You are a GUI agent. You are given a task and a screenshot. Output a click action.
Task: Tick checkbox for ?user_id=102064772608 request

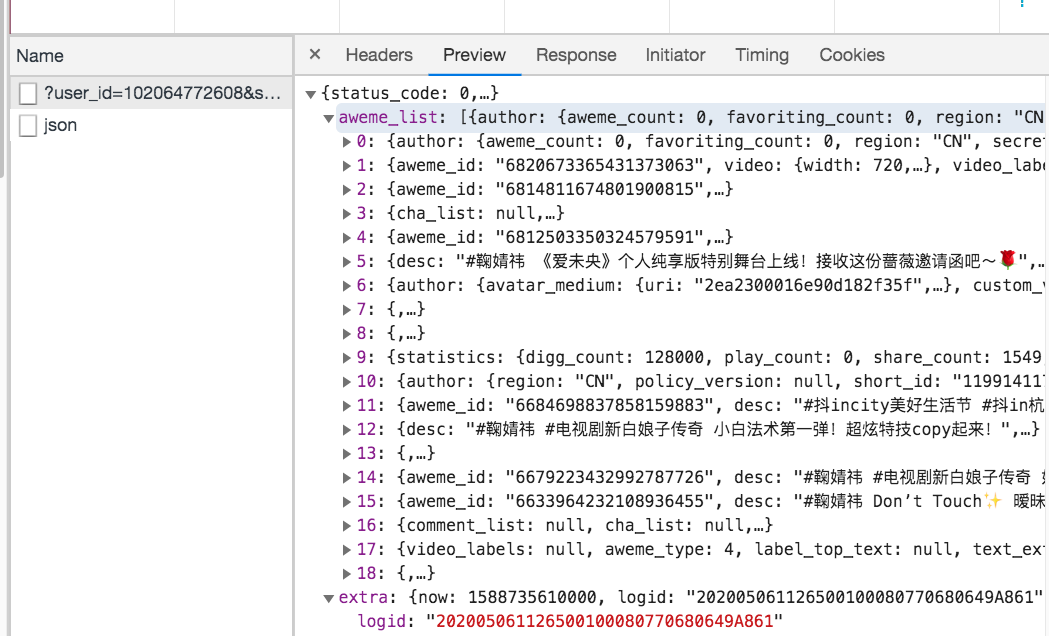coord(28,93)
